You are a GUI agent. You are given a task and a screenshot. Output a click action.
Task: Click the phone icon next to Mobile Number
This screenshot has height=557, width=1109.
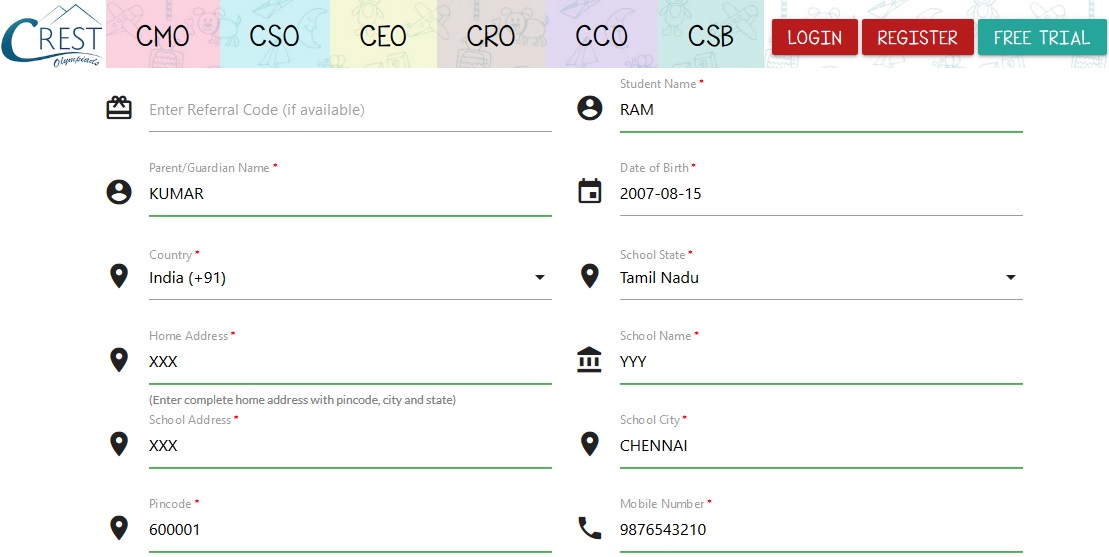(590, 528)
